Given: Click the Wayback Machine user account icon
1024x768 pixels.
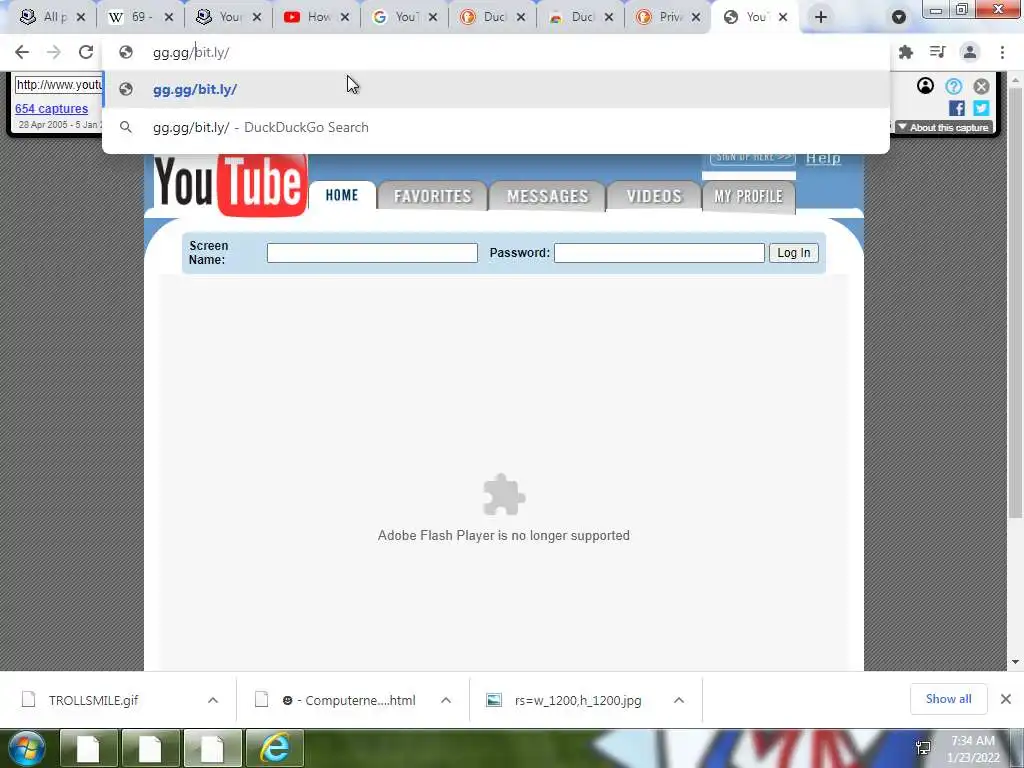Looking at the screenshot, I should coord(925,86).
